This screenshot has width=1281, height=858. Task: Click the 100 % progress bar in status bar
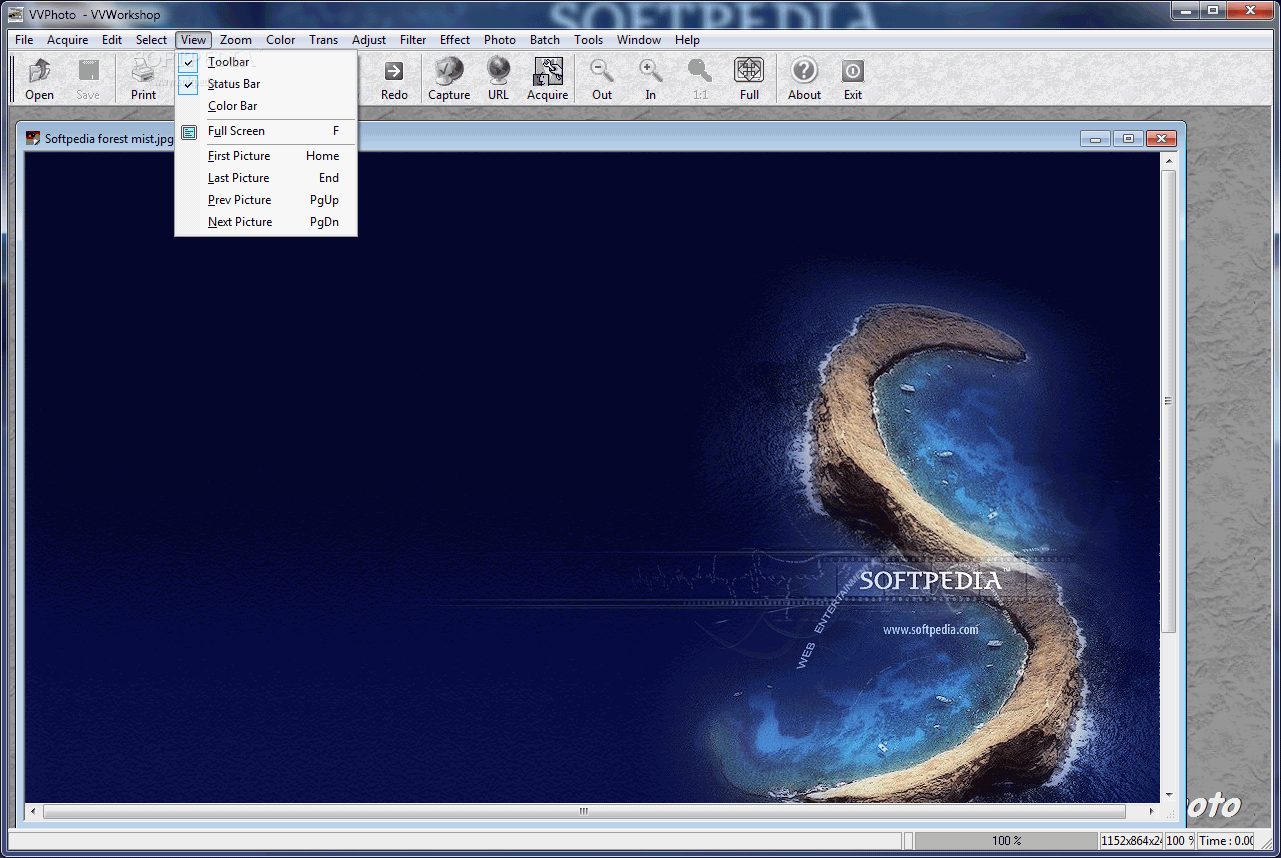click(x=1006, y=841)
